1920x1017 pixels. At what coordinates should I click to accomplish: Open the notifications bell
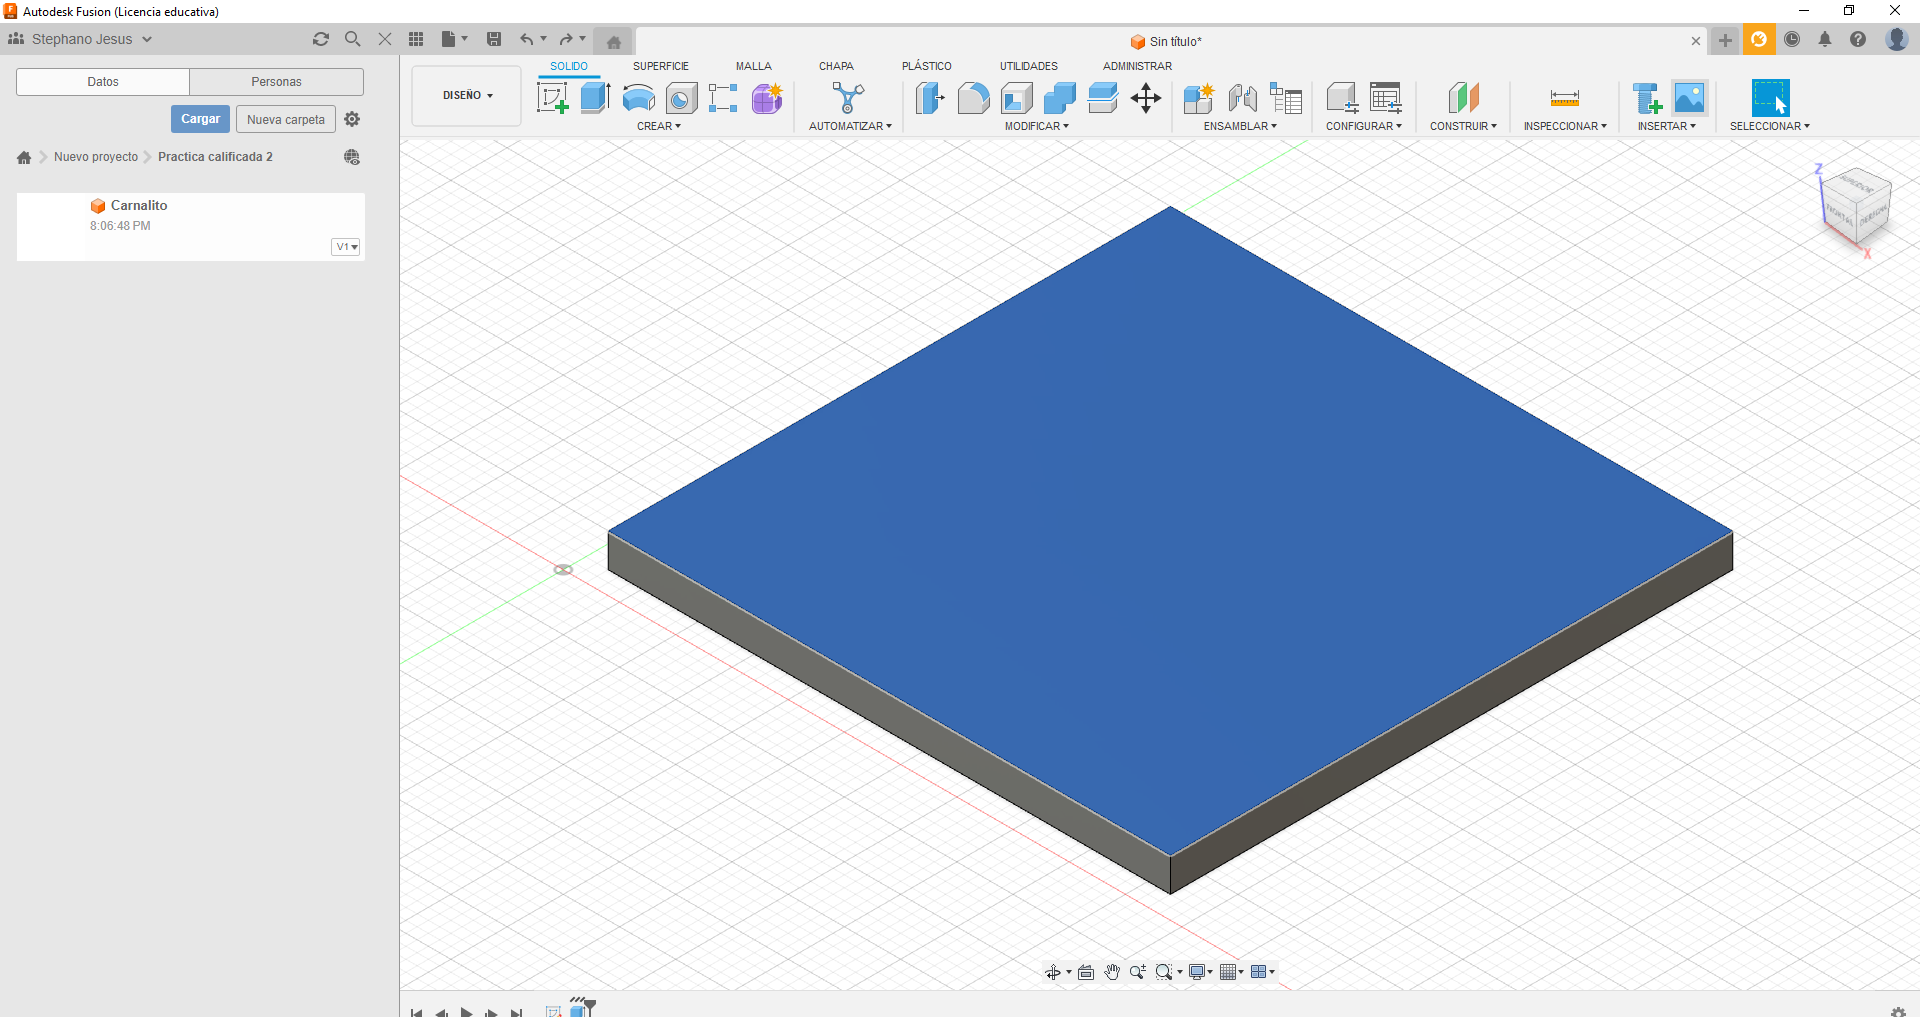point(1825,39)
